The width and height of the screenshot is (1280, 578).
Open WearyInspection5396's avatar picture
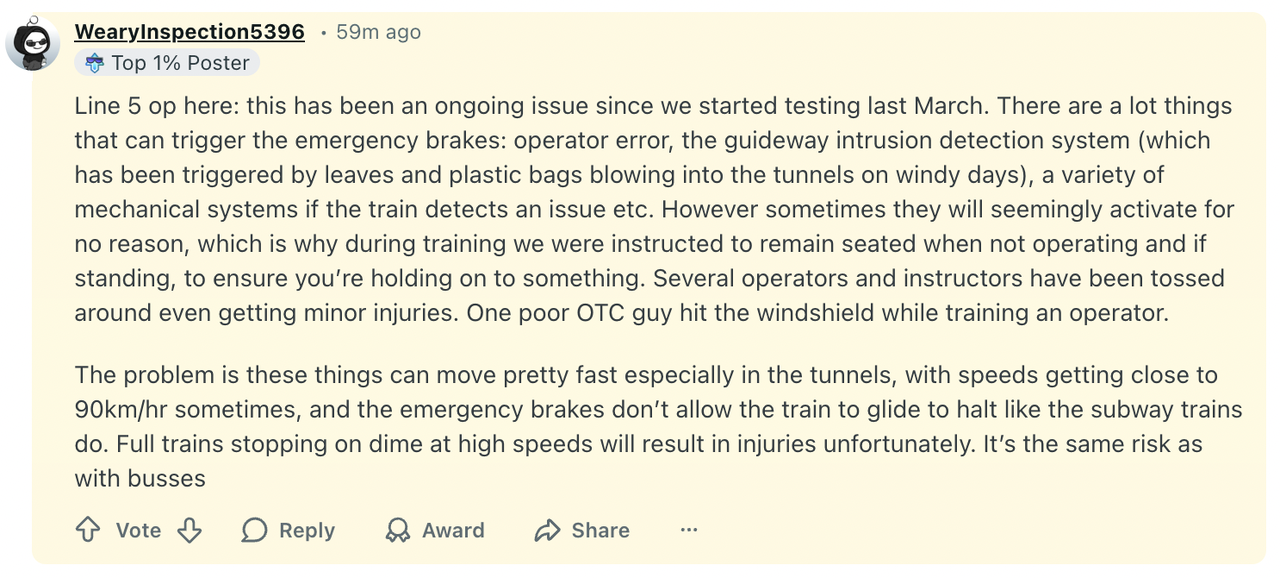coord(33,44)
